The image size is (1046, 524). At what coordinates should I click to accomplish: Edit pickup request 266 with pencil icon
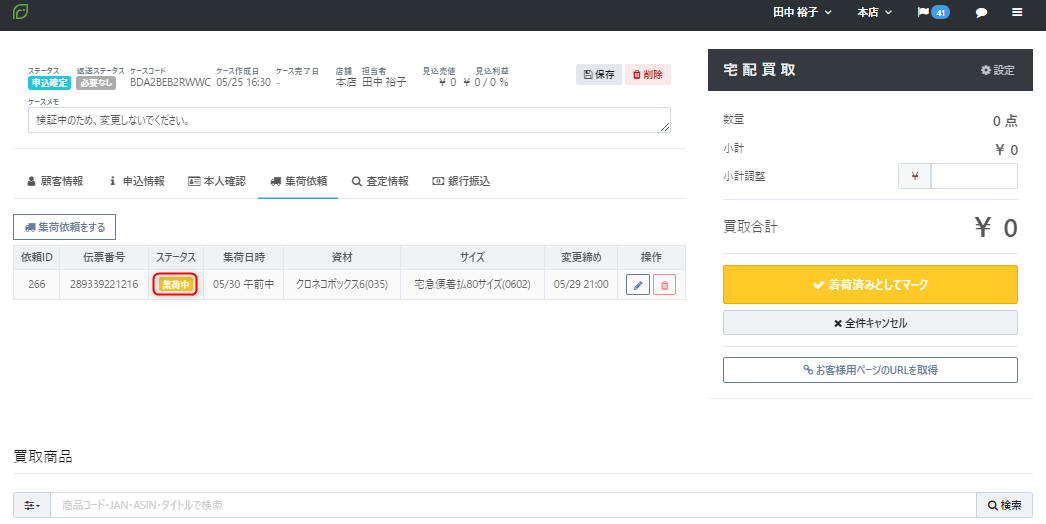[638, 285]
